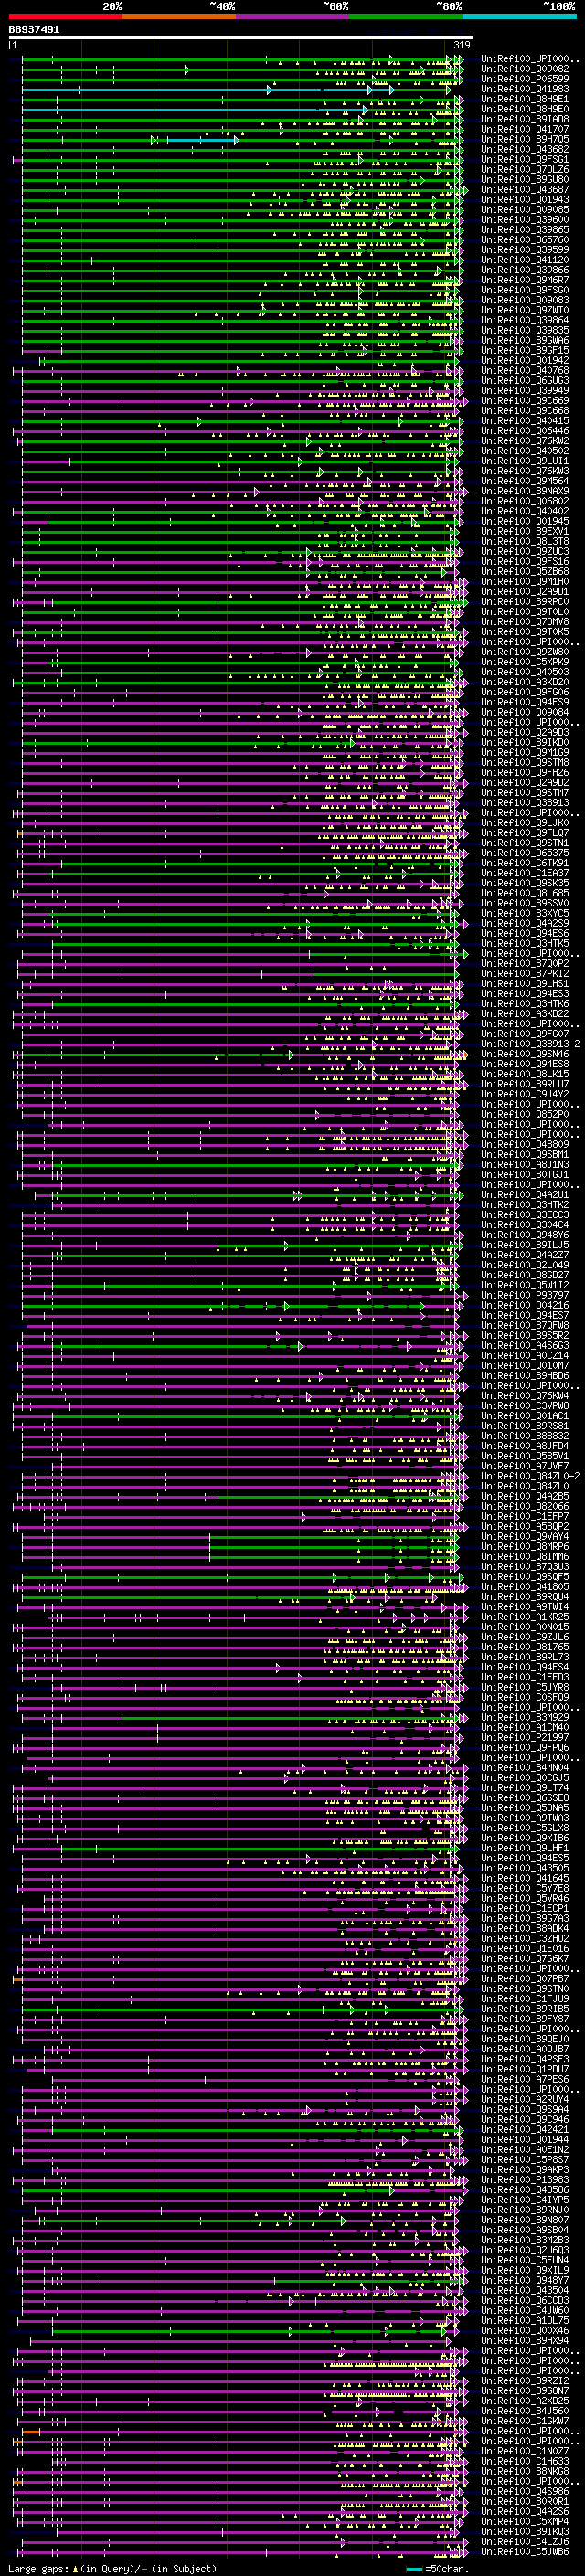The image size is (585, 2576).
Task: Select the UniRef100_Q8H9E0 row label
Action: (x=525, y=109)
